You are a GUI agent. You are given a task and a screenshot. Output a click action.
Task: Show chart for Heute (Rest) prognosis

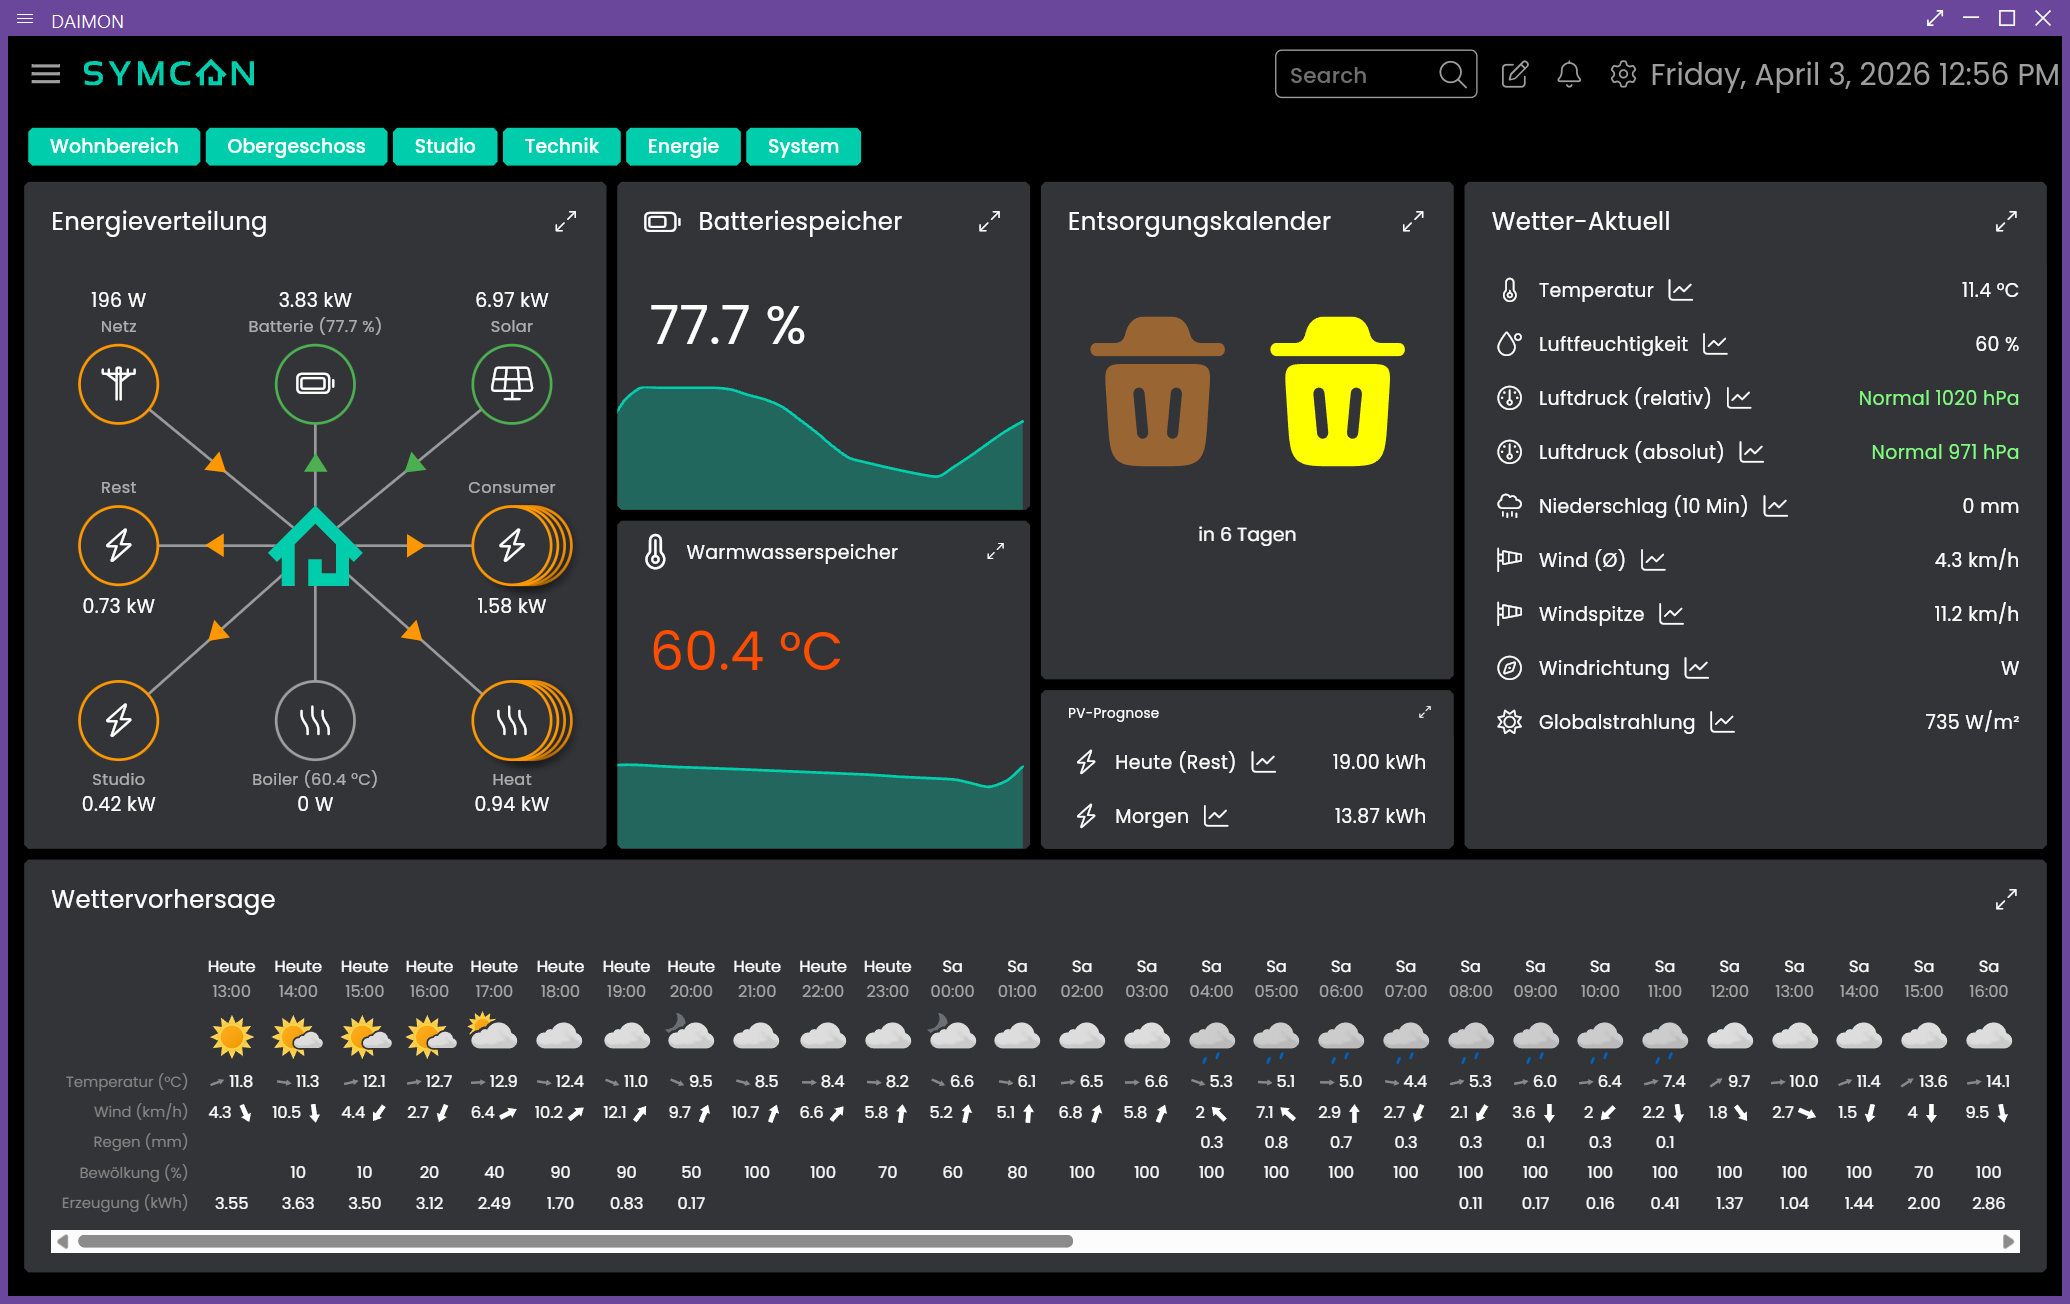(x=1264, y=762)
